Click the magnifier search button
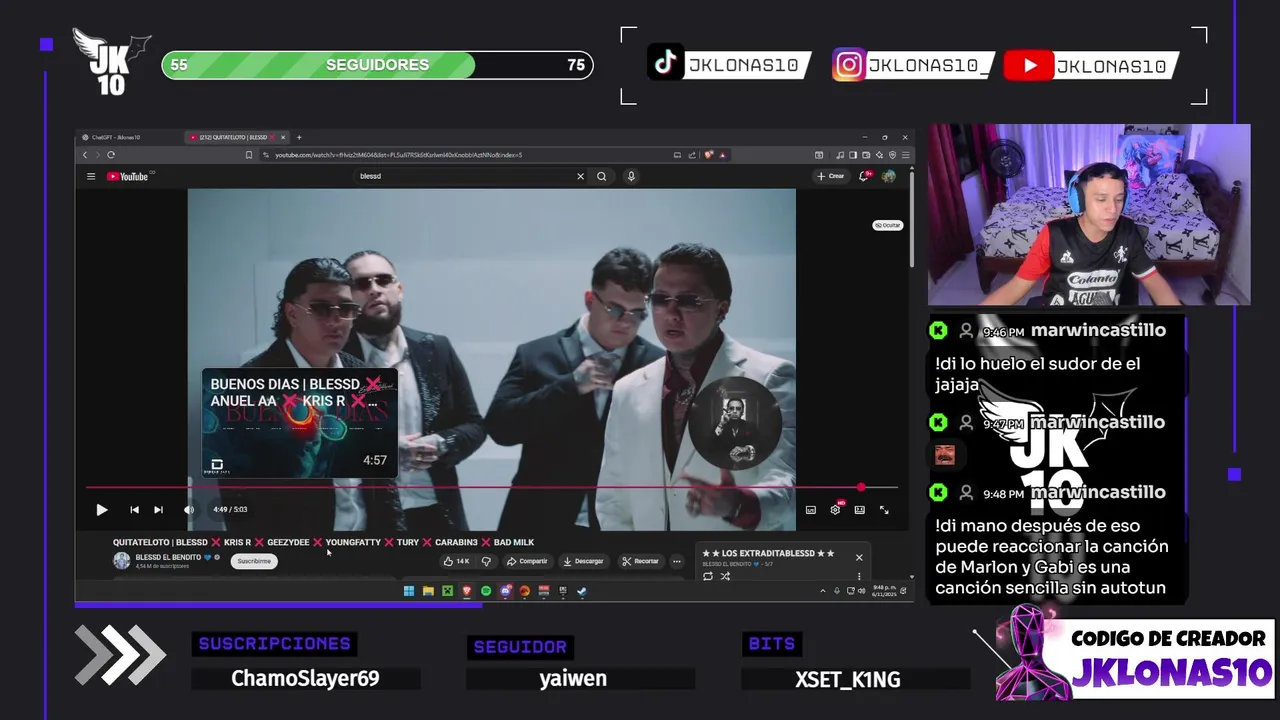Viewport: 1280px width, 720px height. (x=602, y=176)
